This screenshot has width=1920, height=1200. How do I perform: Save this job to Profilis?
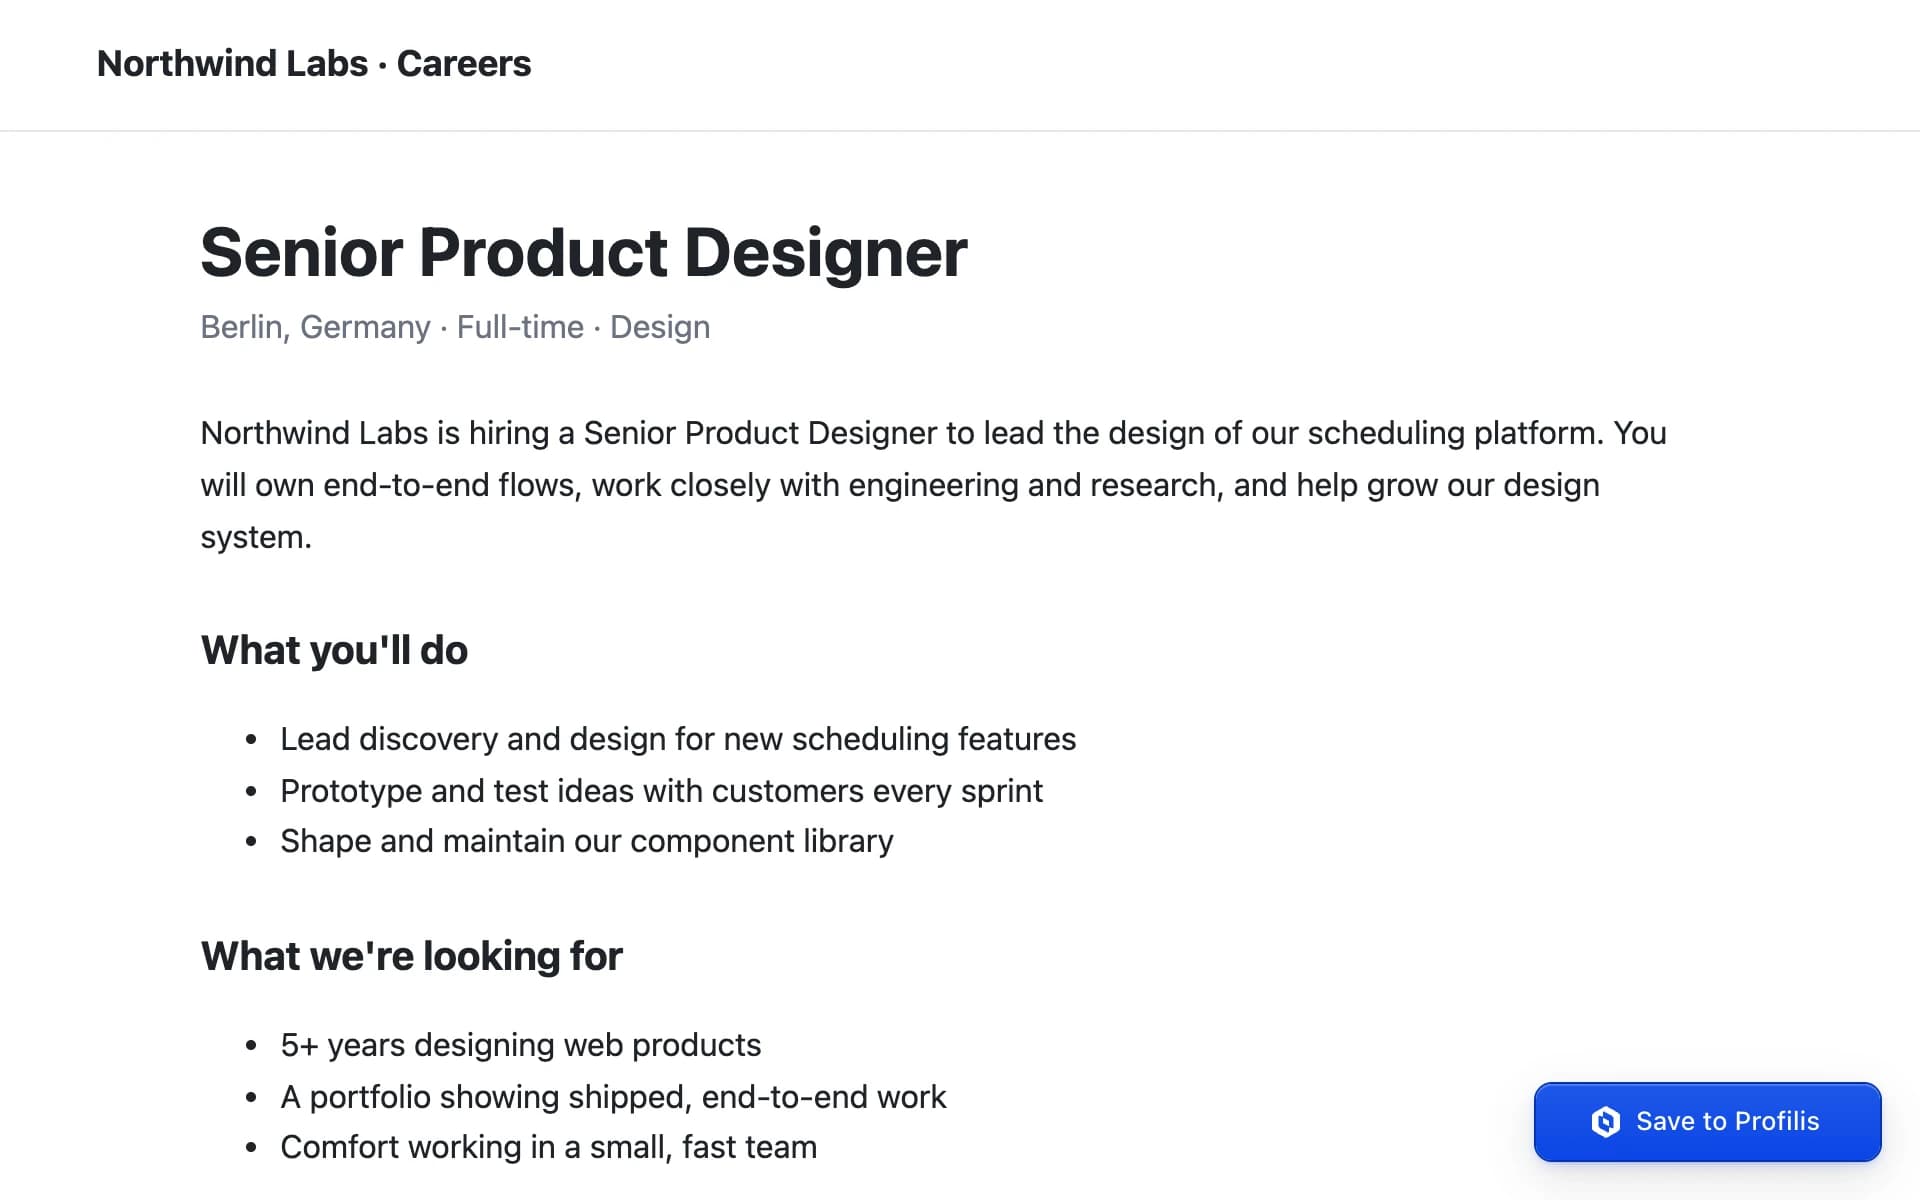1707,1122
